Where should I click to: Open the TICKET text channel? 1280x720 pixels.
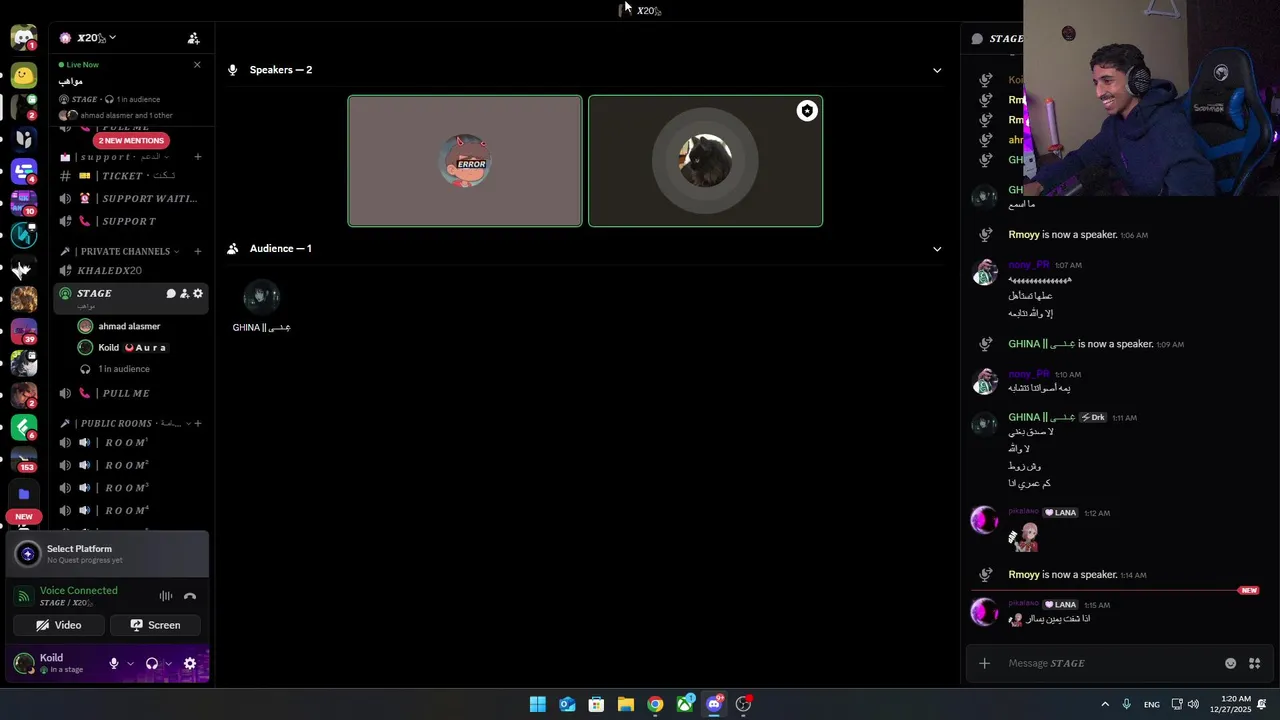point(130,176)
